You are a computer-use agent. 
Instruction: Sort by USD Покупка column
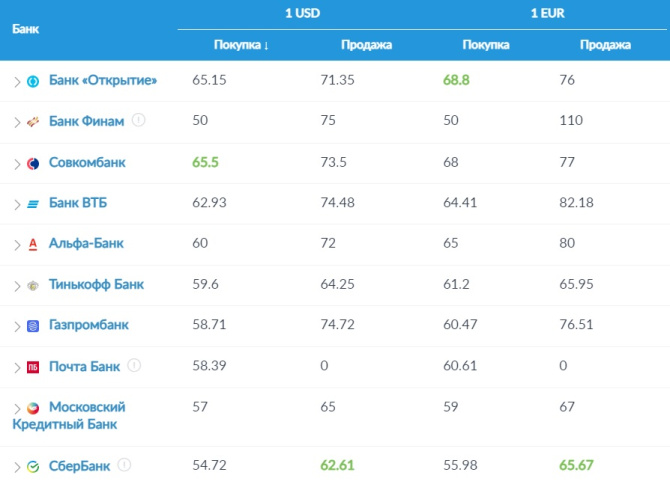[241, 45]
